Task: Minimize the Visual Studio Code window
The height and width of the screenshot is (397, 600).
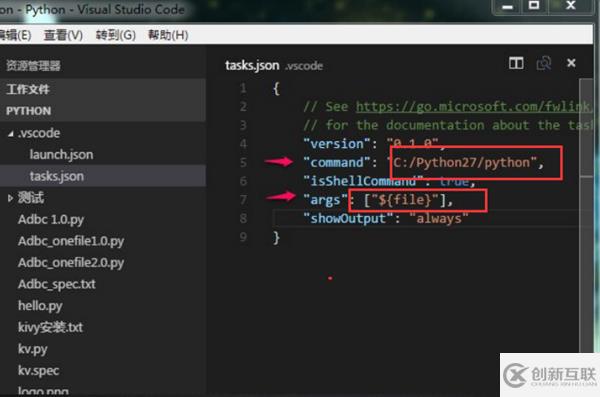Action: [x=507, y=7]
